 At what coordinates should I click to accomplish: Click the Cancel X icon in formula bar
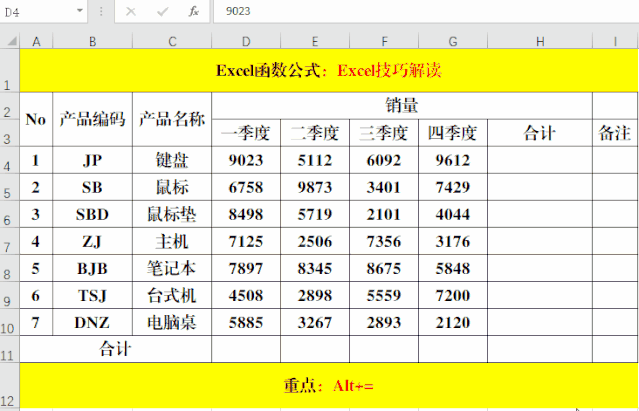click(131, 11)
